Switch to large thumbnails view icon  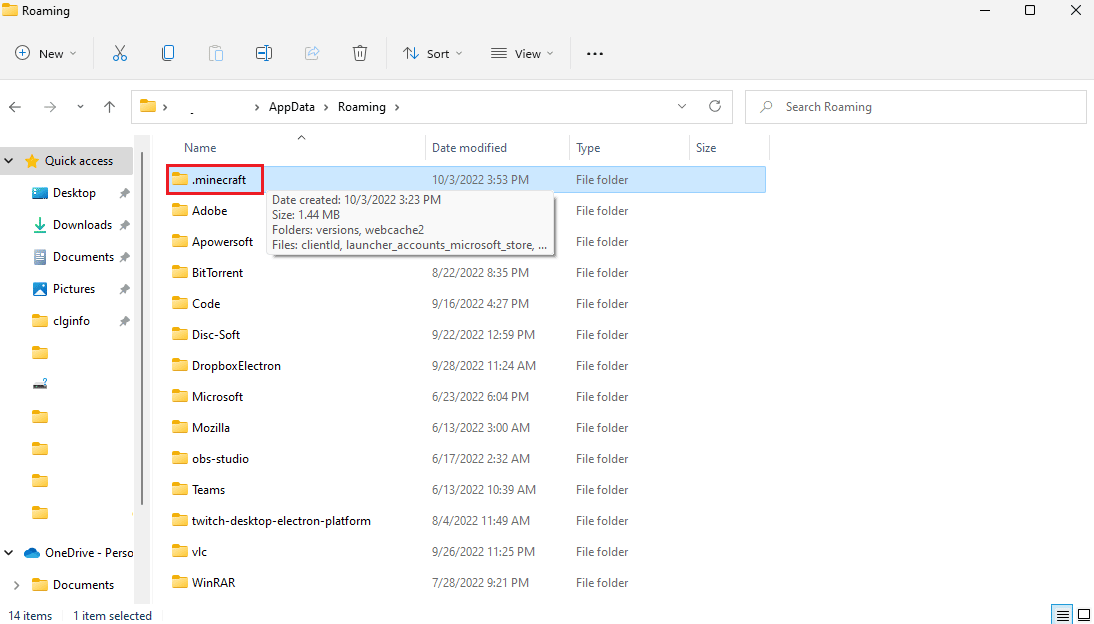(1082, 614)
